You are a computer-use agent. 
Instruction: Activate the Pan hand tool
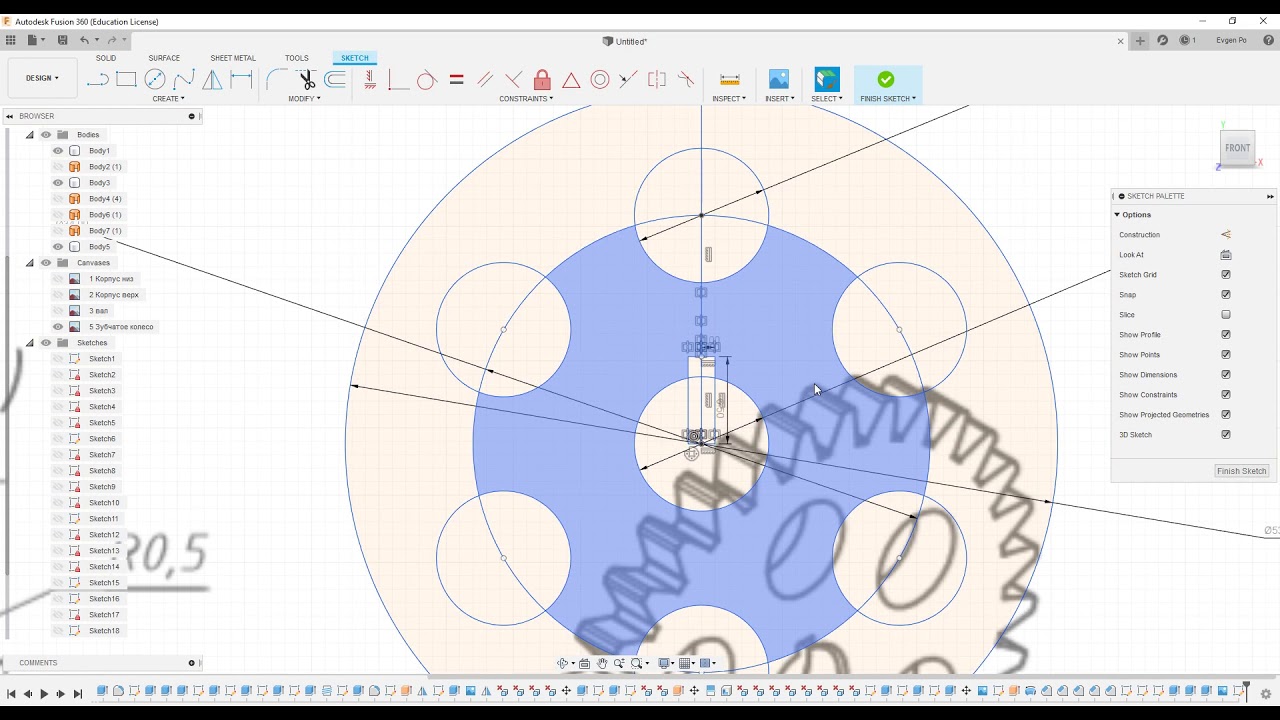[602, 663]
